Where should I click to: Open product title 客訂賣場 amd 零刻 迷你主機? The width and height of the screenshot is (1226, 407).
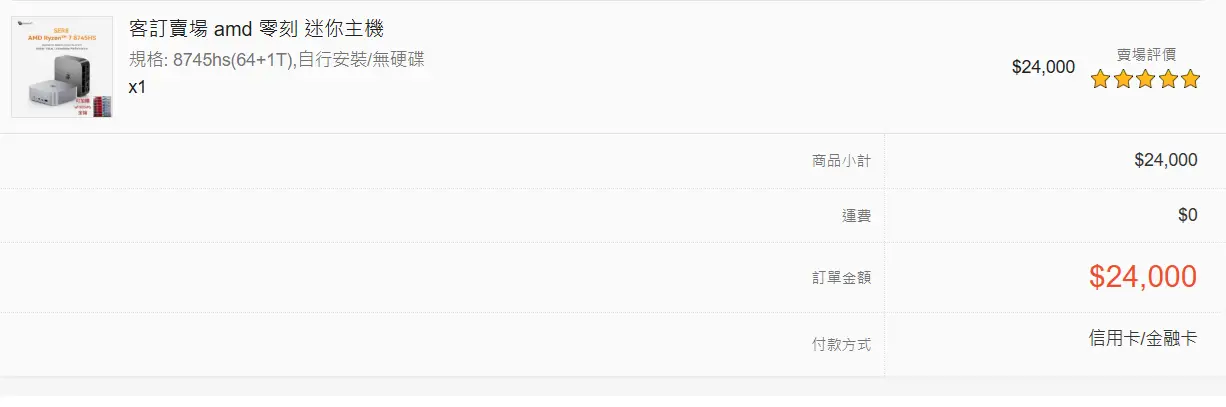click(257, 29)
